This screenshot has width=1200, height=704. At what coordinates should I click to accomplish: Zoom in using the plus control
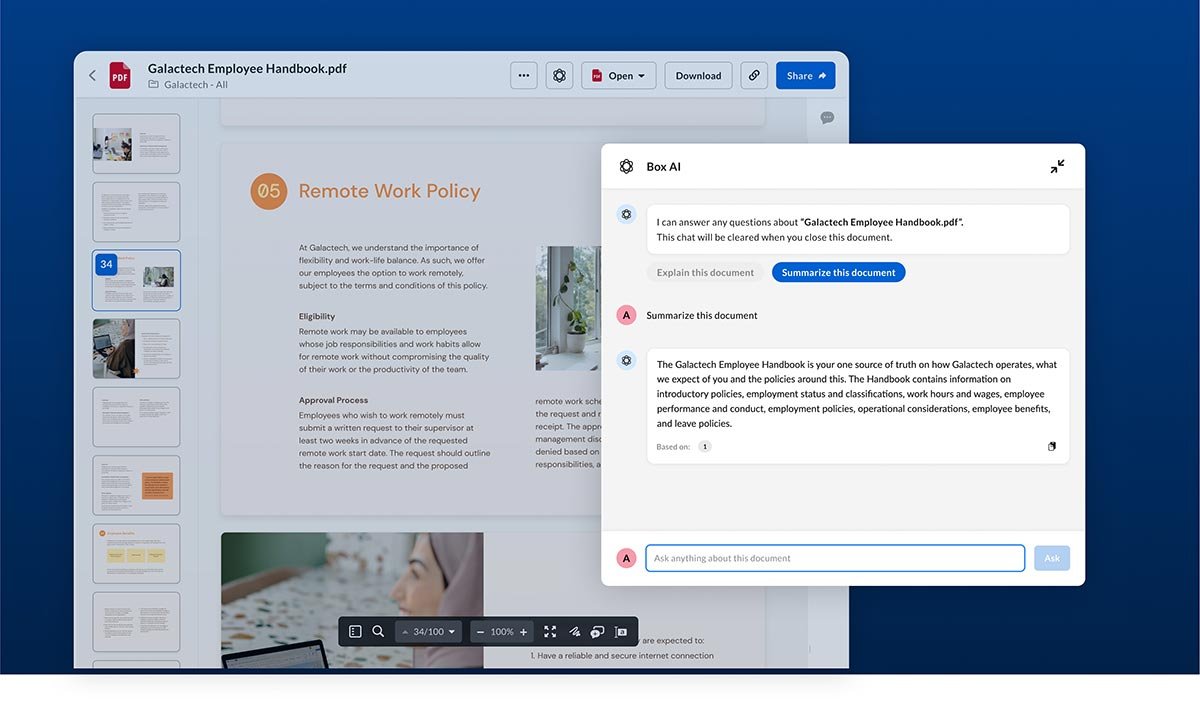point(524,631)
